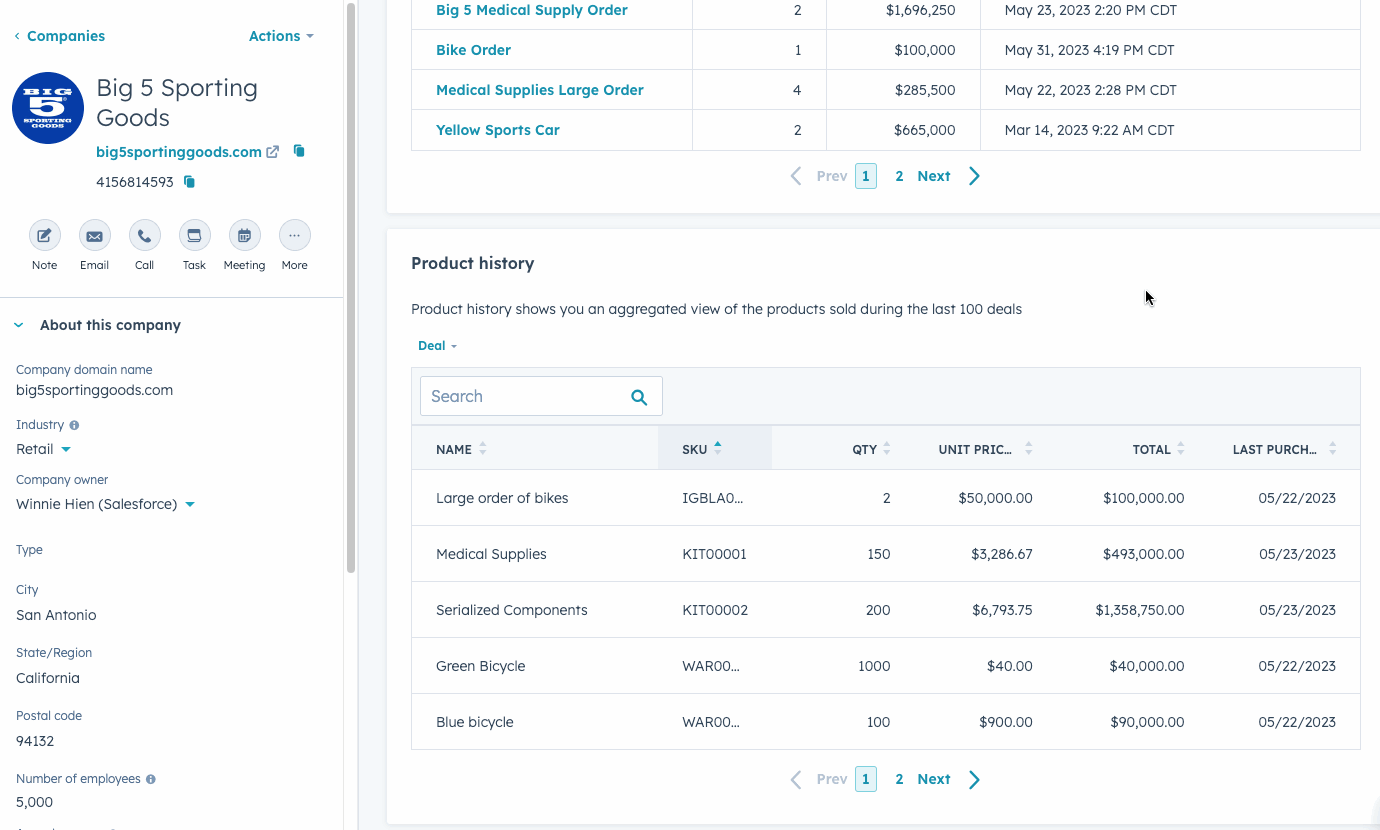The height and width of the screenshot is (830, 1380).
Task: Open the More actions ellipsis icon
Action: point(294,236)
